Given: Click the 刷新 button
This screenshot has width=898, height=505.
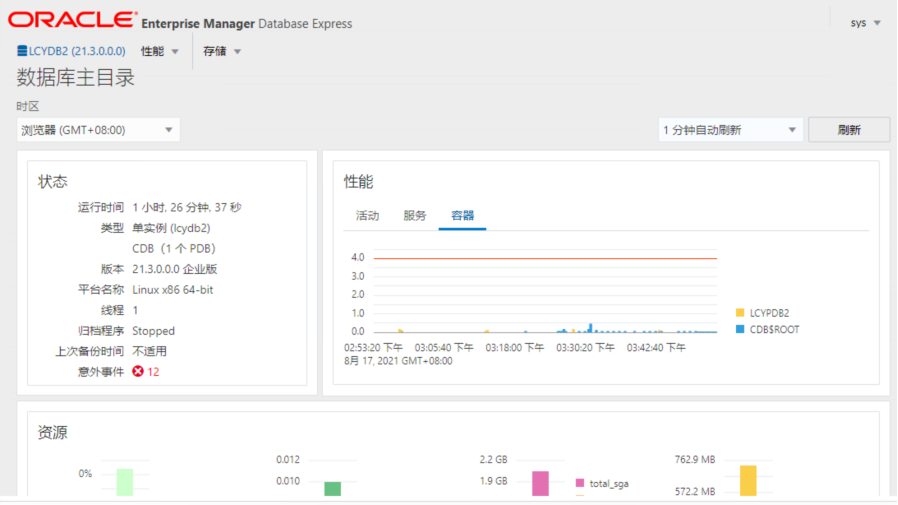Looking at the screenshot, I should click(x=849, y=130).
